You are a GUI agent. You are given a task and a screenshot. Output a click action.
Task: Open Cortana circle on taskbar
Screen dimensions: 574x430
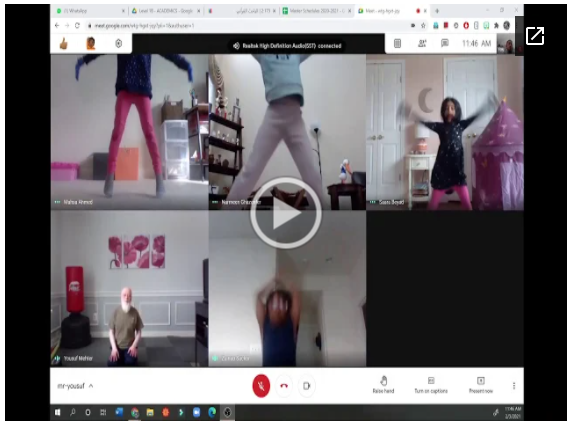click(88, 412)
